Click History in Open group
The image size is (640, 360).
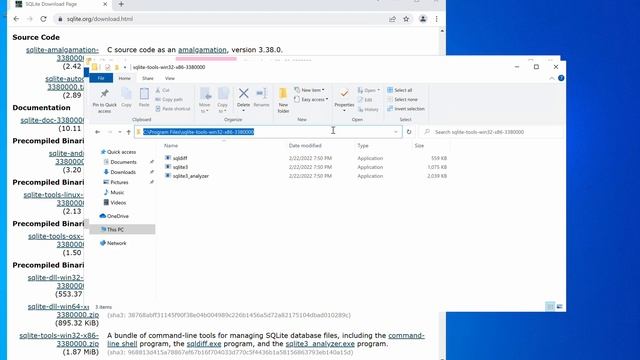pyautogui.click(x=368, y=109)
